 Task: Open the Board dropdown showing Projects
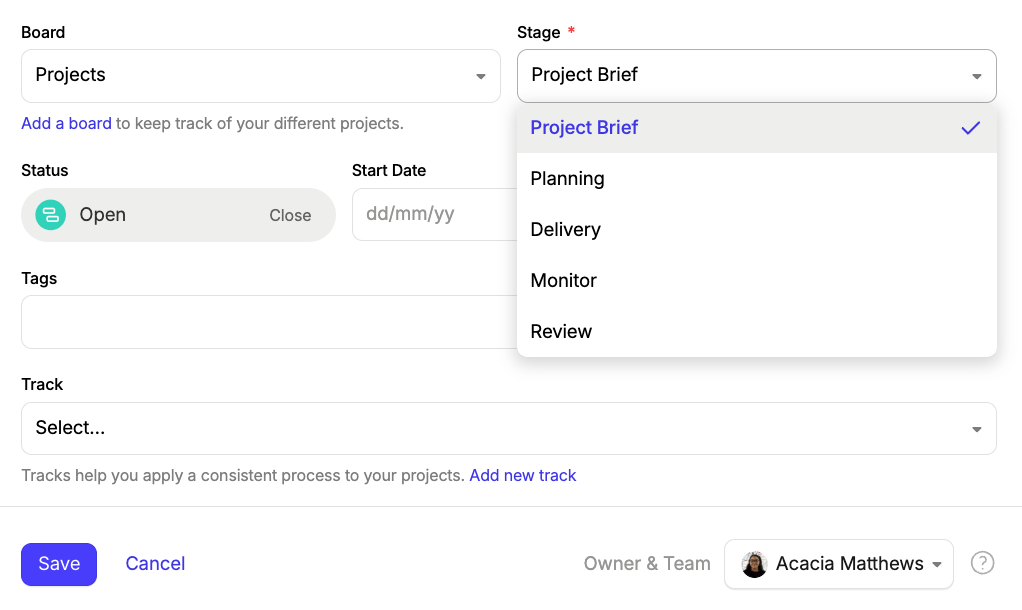[261, 76]
